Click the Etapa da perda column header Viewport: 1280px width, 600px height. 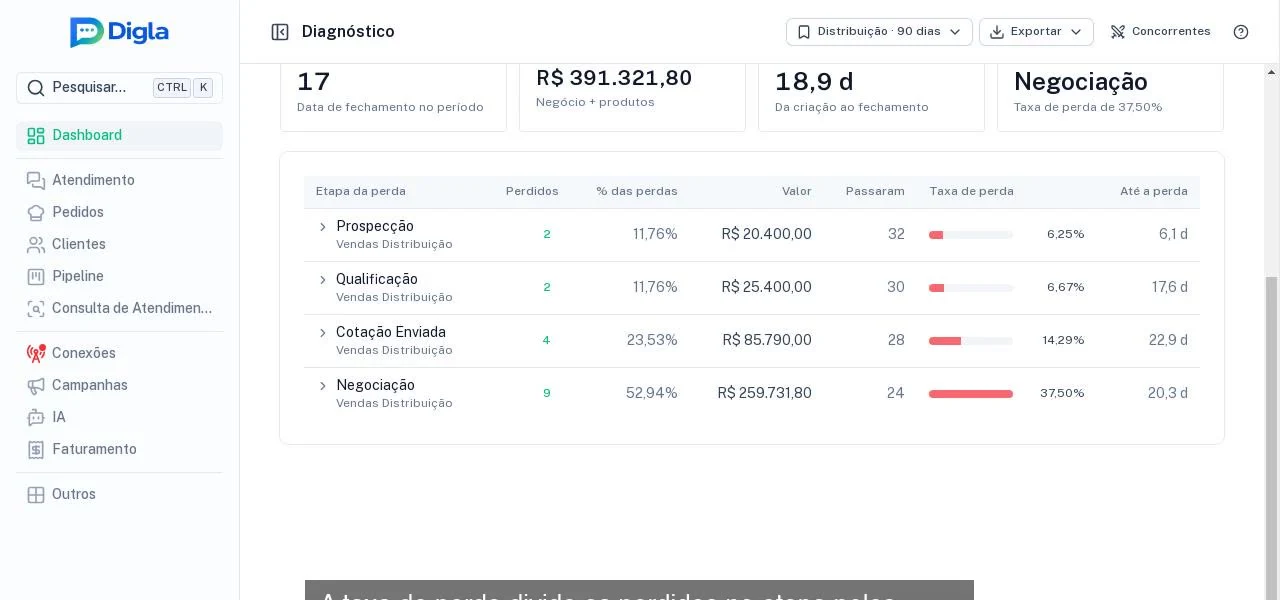coord(361,192)
